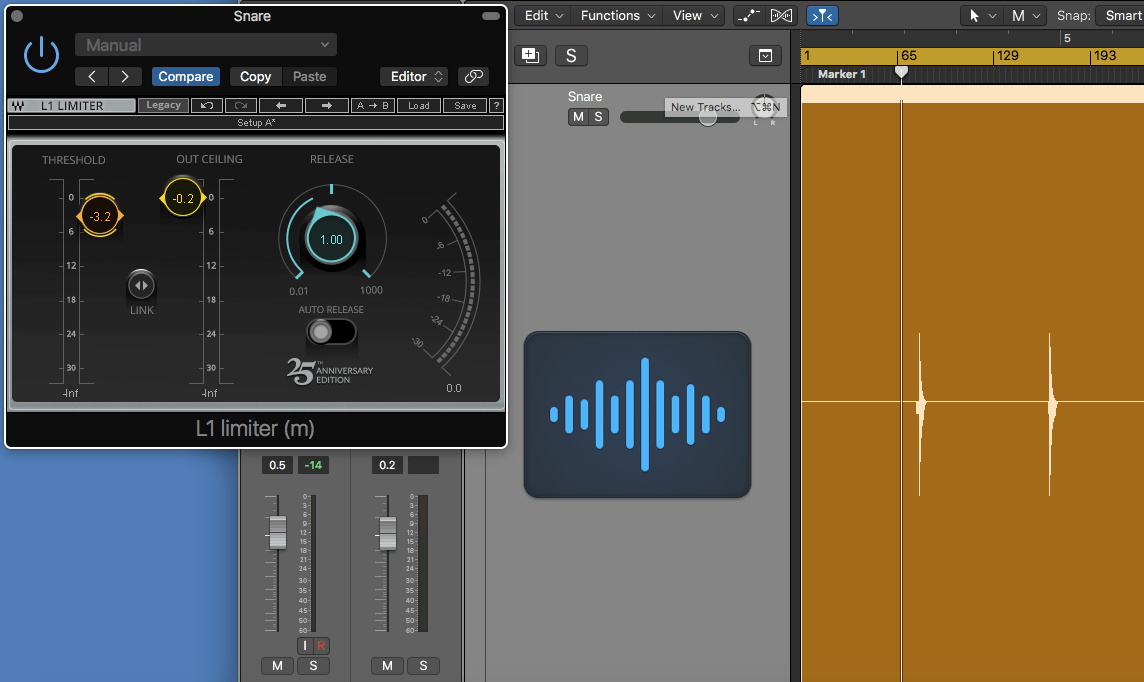Click the chain link icon beside Editor
The height and width of the screenshot is (682, 1144).
[473, 76]
